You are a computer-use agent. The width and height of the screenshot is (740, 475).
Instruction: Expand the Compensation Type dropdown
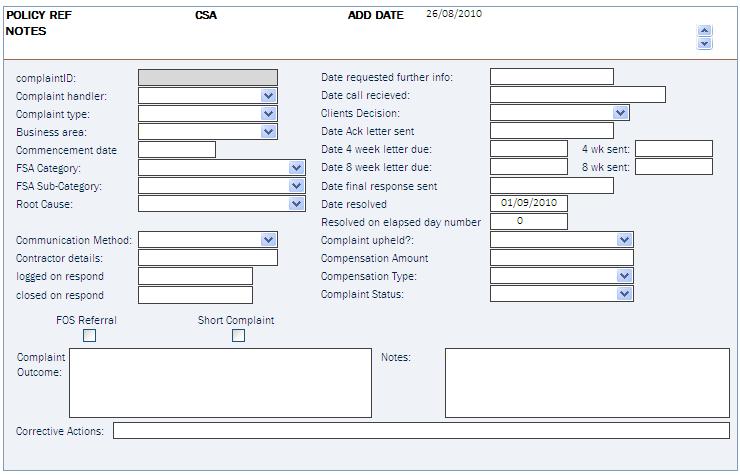point(624,275)
